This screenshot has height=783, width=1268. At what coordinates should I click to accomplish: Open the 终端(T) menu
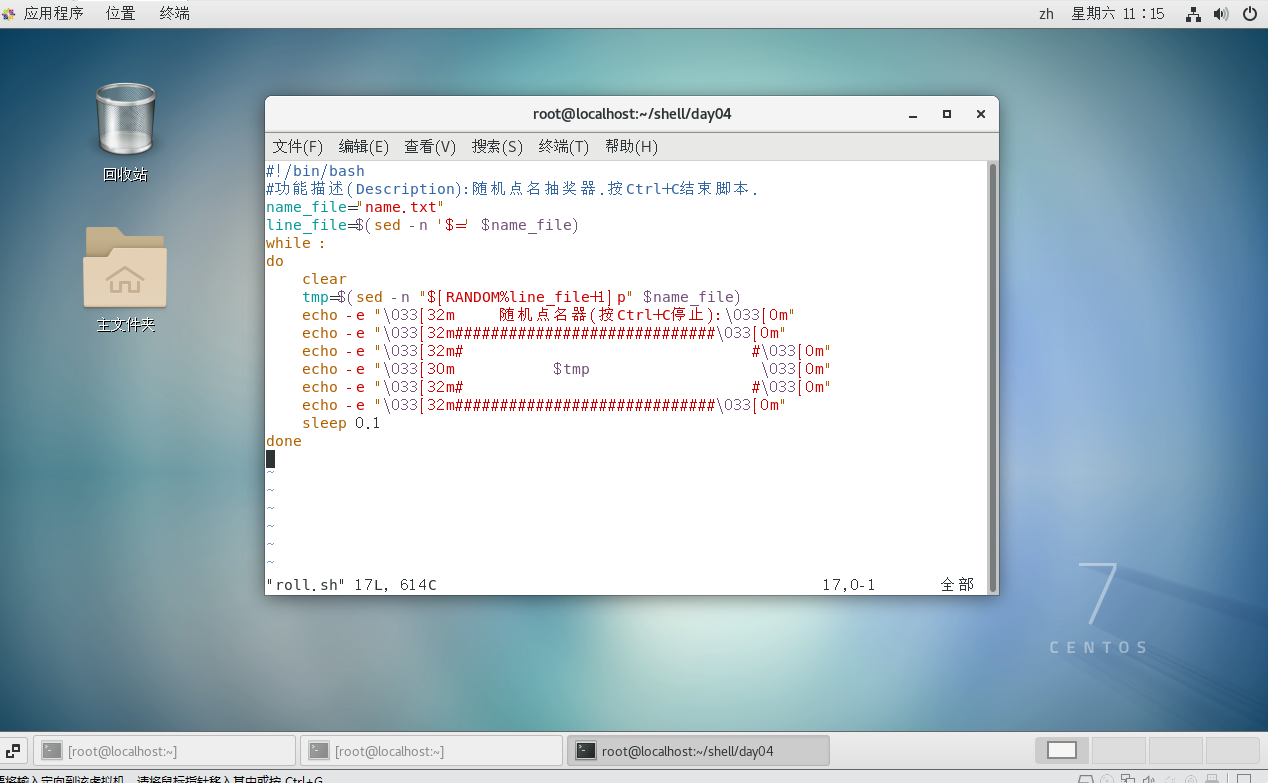(x=564, y=147)
